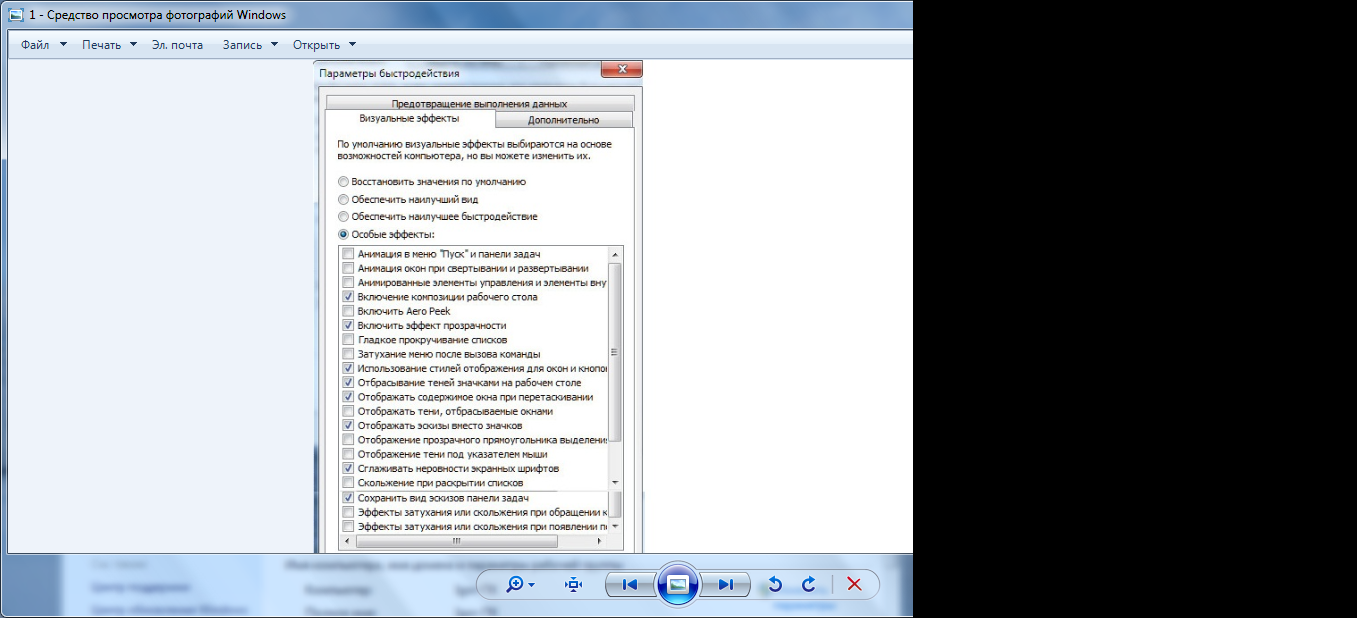Uncheck Отображать содержимое окна при перетаскивании
The height and width of the screenshot is (618, 1357).
point(348,397)
